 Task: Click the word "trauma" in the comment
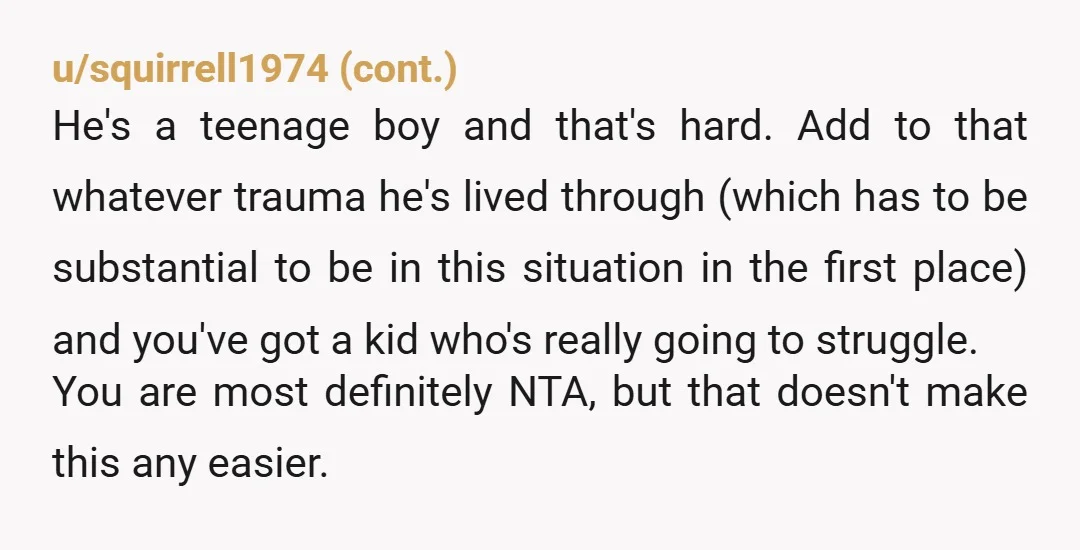click(300, 197)
